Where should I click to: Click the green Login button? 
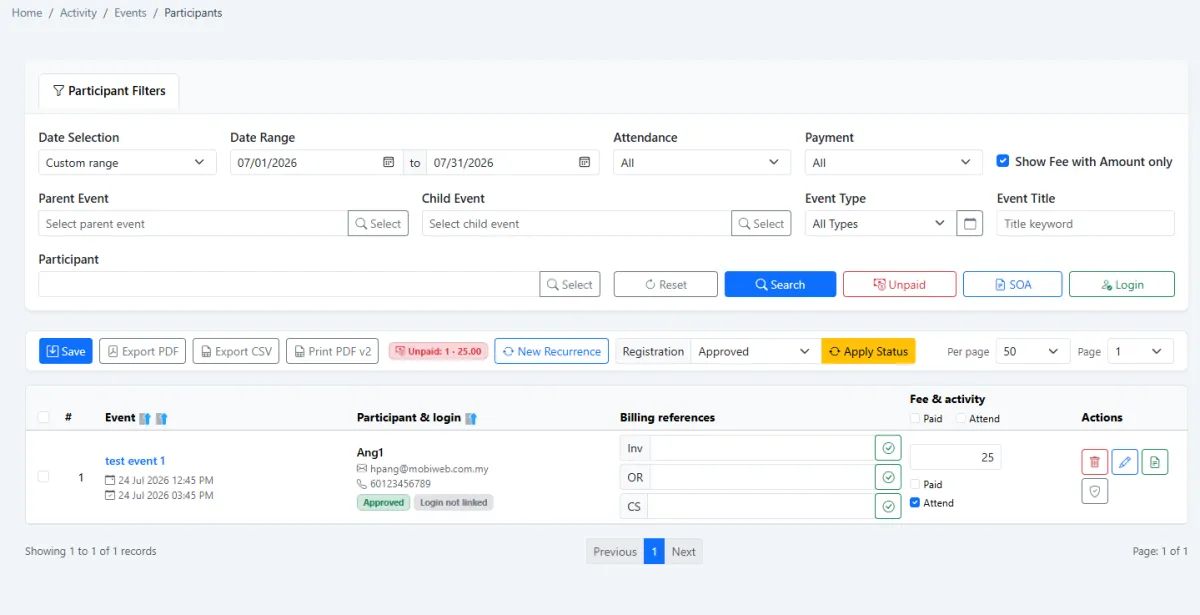point(1122,284)
